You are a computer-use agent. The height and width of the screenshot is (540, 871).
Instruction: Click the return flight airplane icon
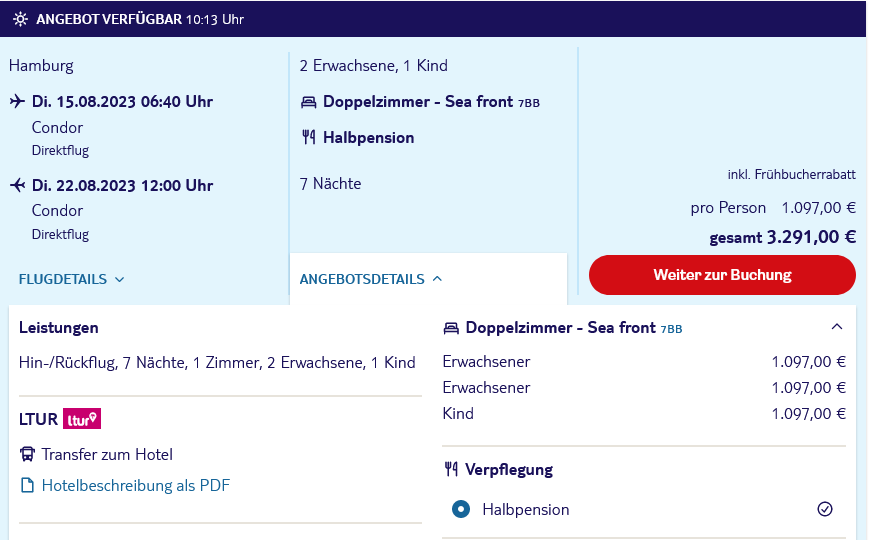[18, 185]
